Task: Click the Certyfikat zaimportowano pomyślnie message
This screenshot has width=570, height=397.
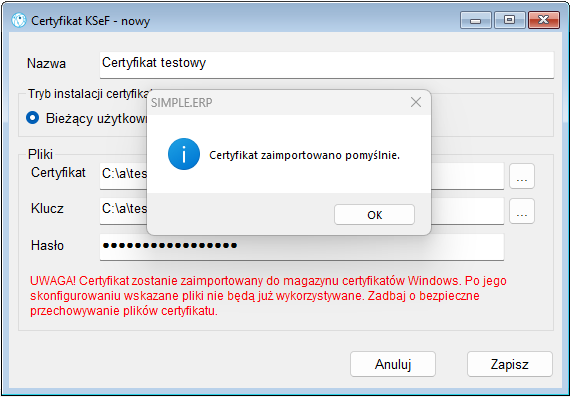Action: pos(305,156)
